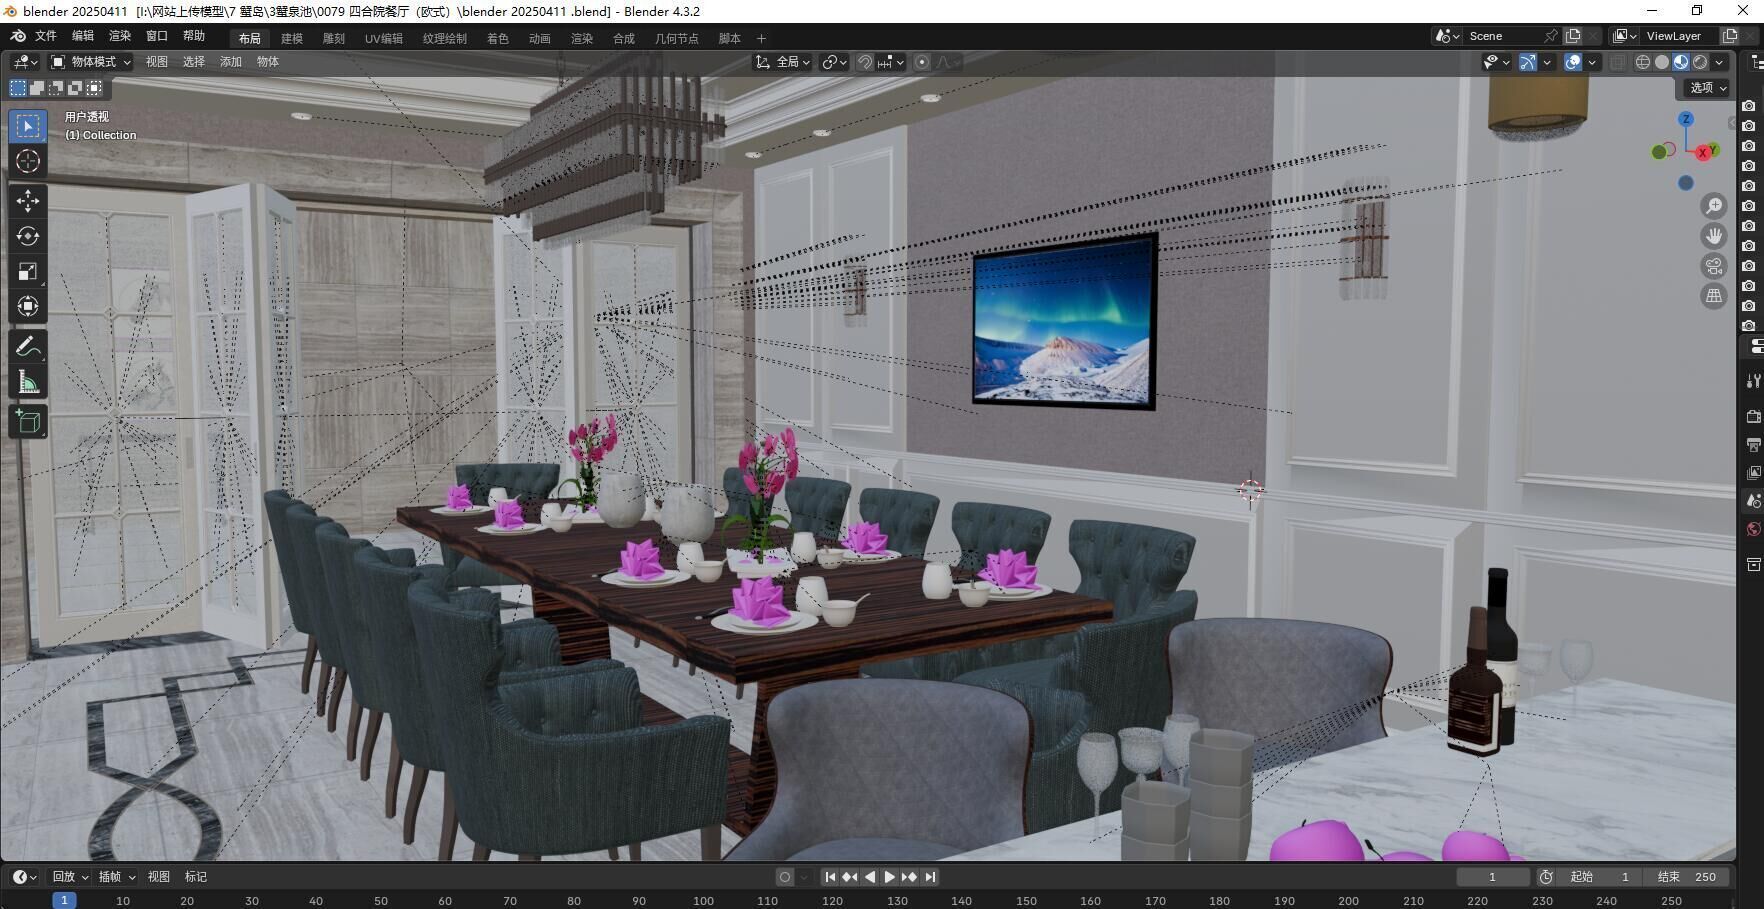Viewport: 1764px width, 909px height.
Task: Choose the subtract selection mode icon
Action: (x=56, y=88)
